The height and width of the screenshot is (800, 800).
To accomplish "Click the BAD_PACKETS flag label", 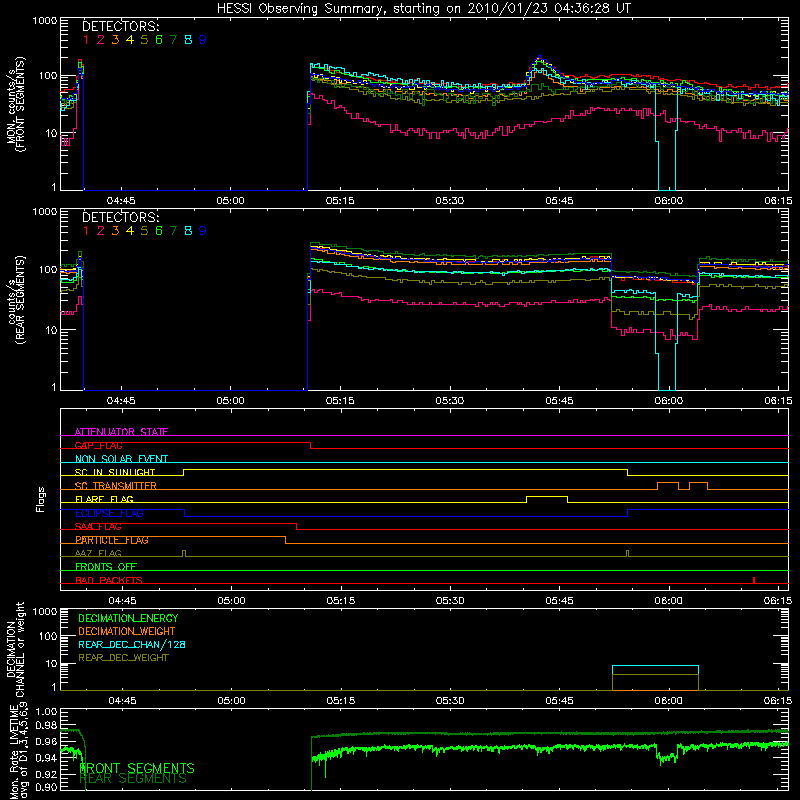I will click(x=109, y=580).
